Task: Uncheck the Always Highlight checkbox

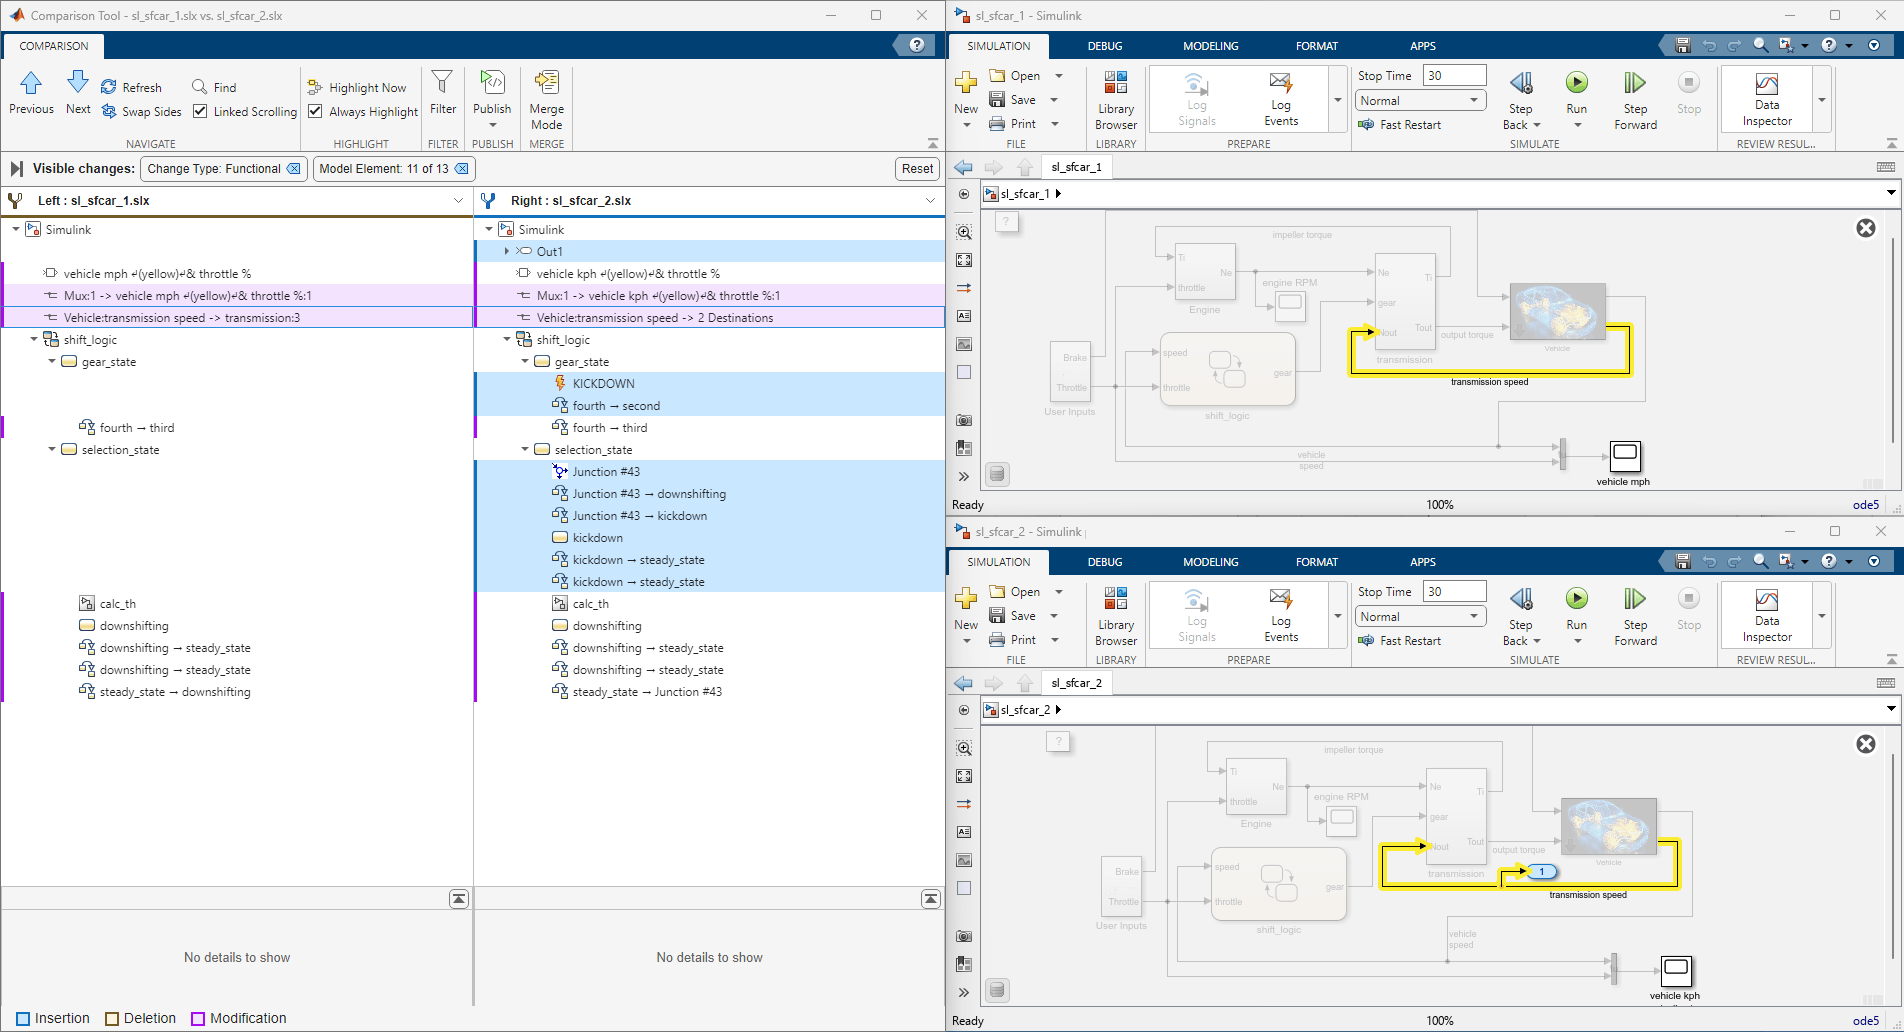Action: click(315, 111)
